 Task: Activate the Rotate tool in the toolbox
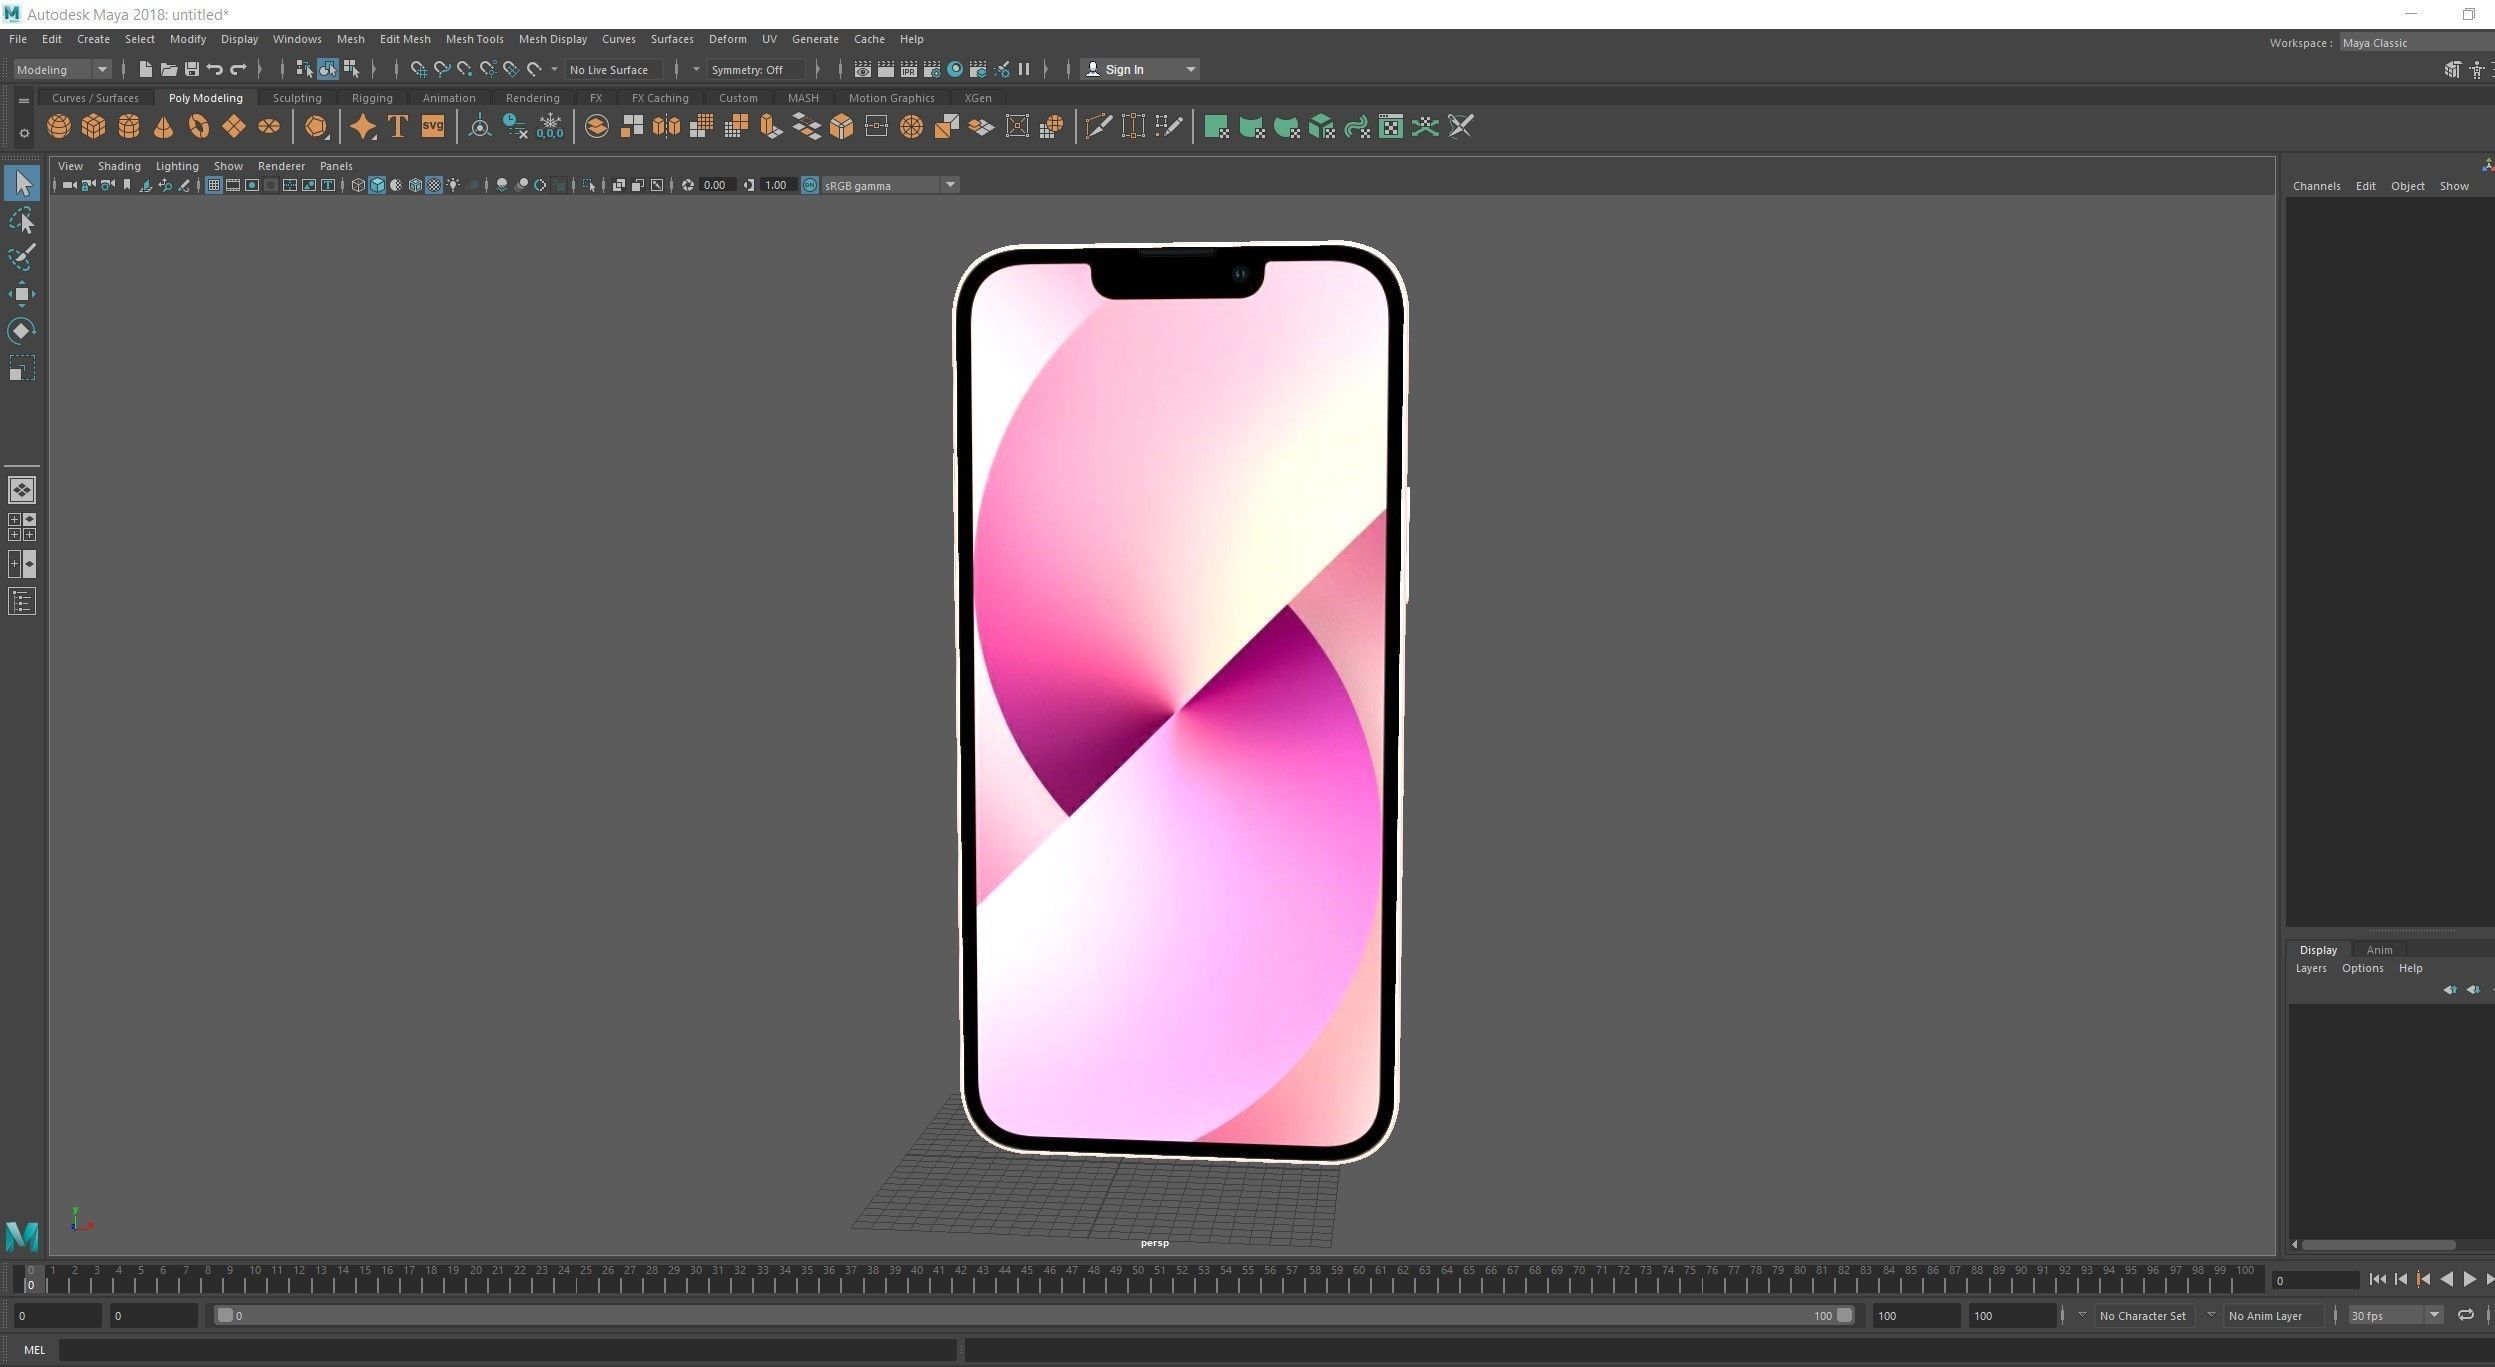[x=22, y=331]
